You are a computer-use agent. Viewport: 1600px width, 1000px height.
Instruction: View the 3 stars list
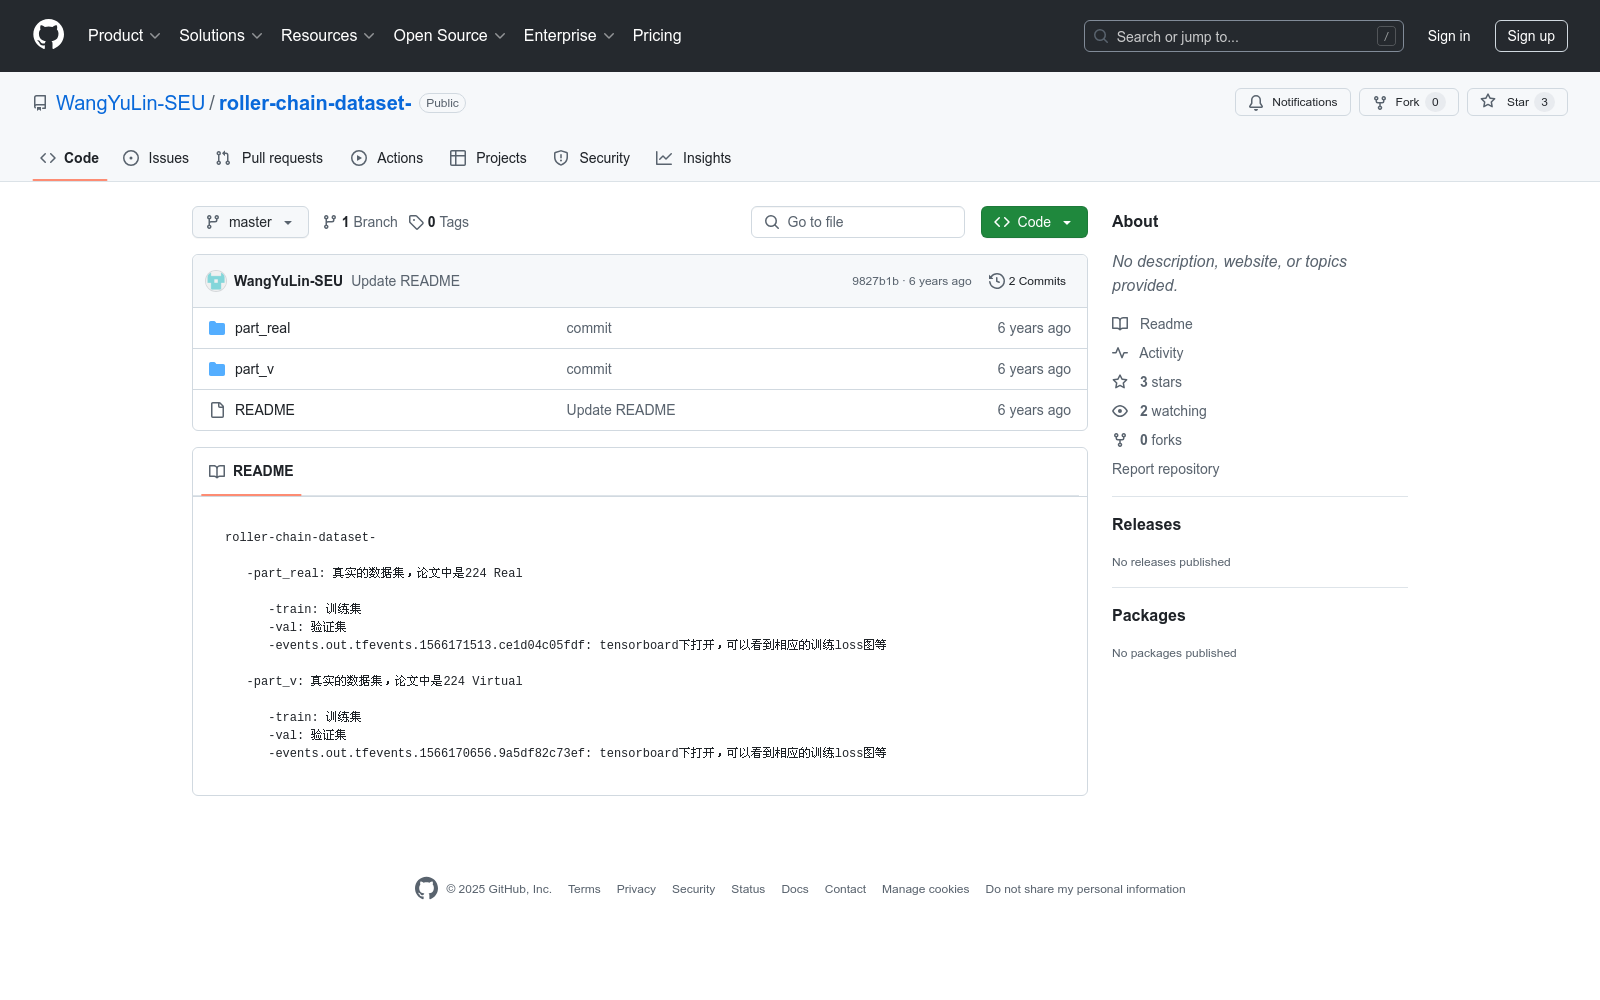1147,382
